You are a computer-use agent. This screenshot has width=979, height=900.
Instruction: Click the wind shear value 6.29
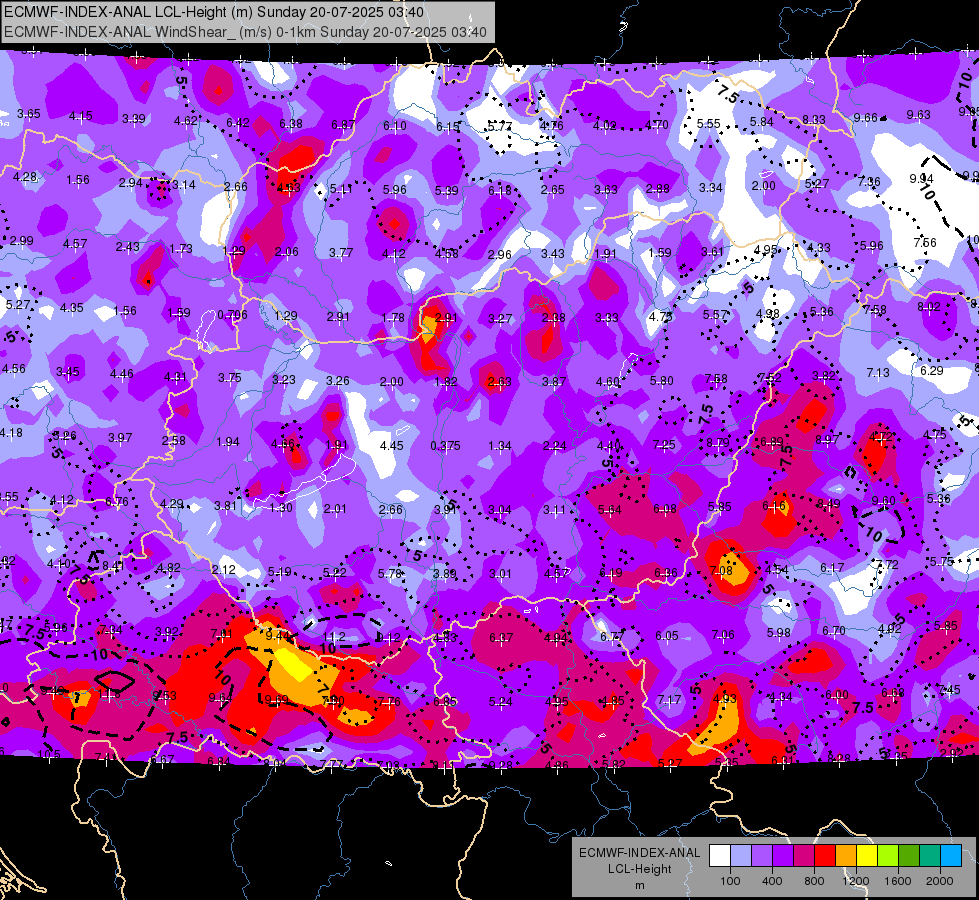point(932,370)
